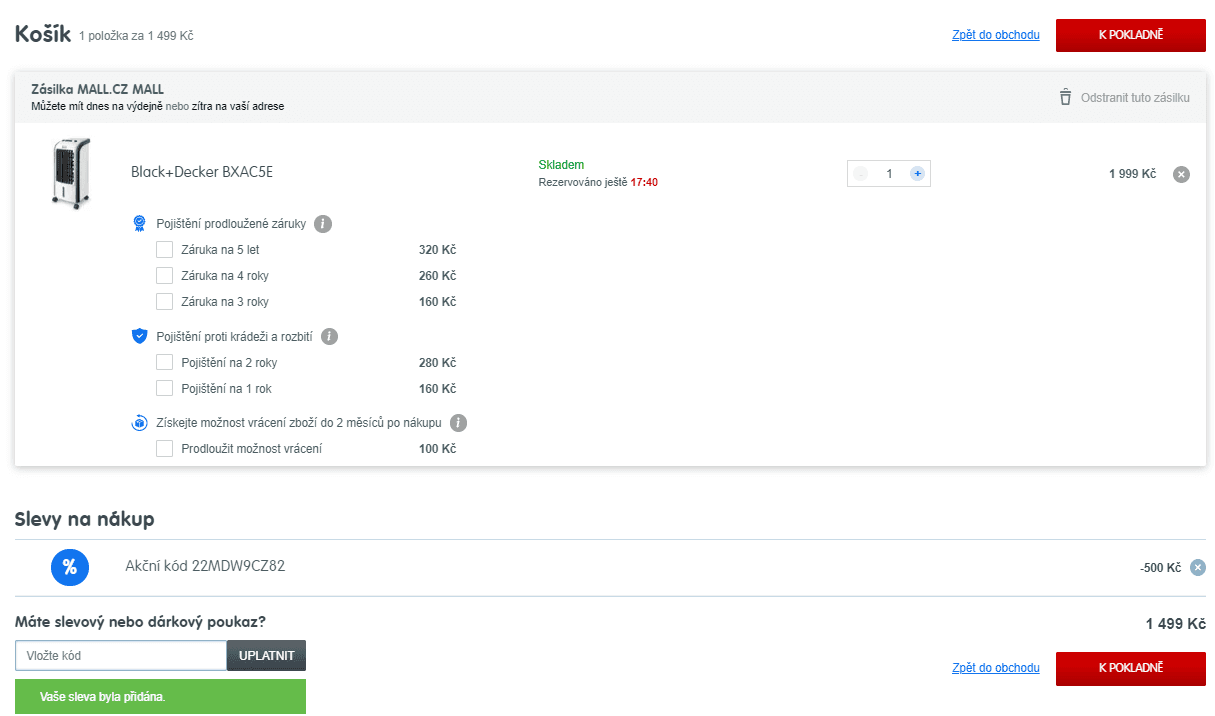Click the Rezervováno ještě 17:40 timer

point(598,182)
